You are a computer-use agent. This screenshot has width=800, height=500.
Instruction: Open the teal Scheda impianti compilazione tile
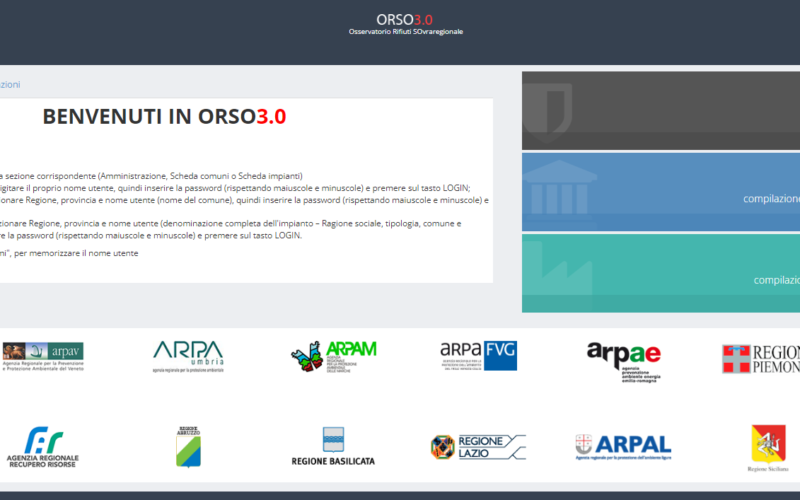coord(661,273)
